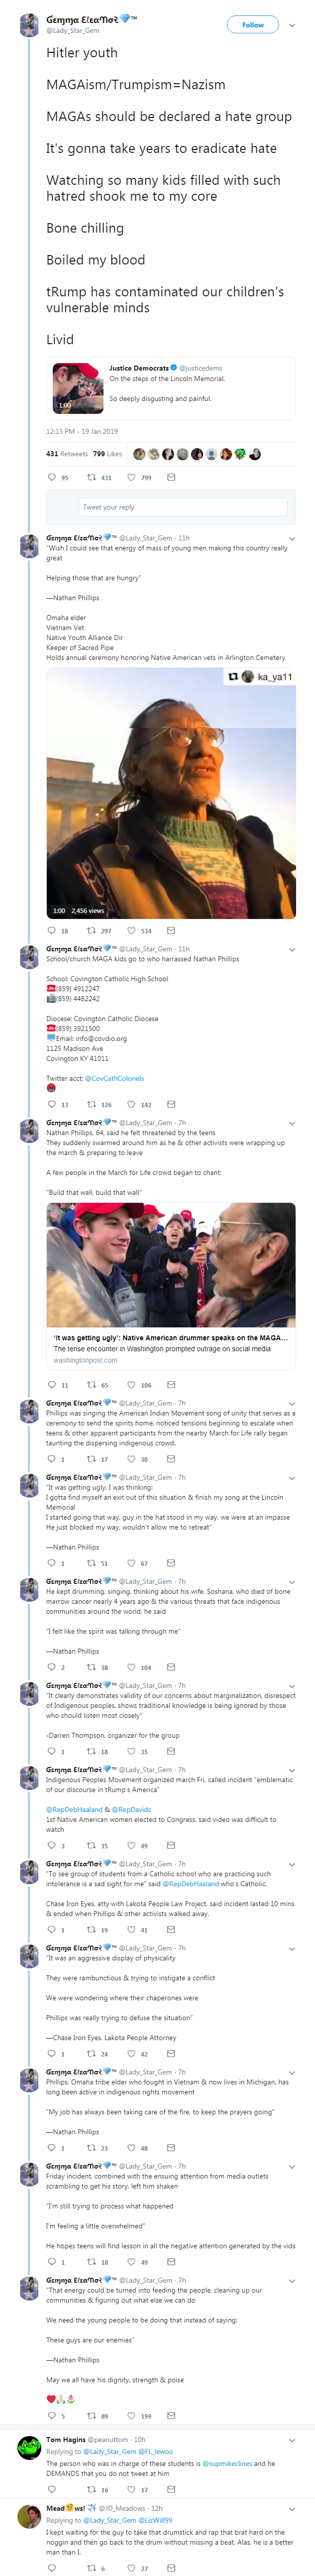
Task: Play the Nathan Phillips video with 2,456 views
Action: point(171,793)
